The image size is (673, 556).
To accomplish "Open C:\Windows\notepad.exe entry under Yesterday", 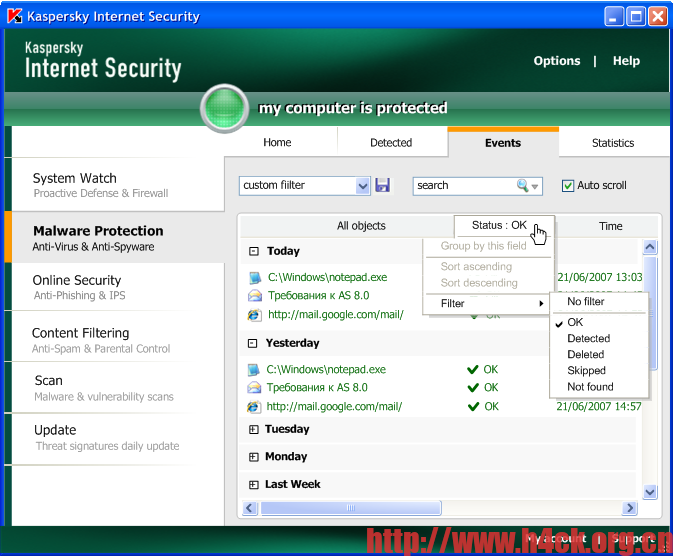I will (326, 370).
